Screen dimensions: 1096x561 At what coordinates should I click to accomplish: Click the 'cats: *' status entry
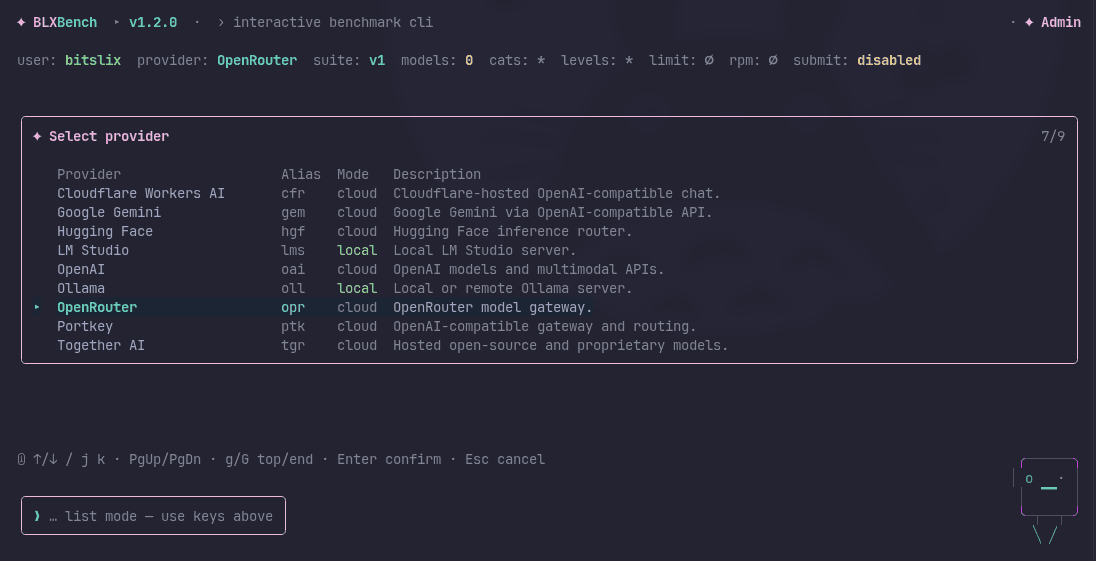pyautogui.click(x=517, y=61)
